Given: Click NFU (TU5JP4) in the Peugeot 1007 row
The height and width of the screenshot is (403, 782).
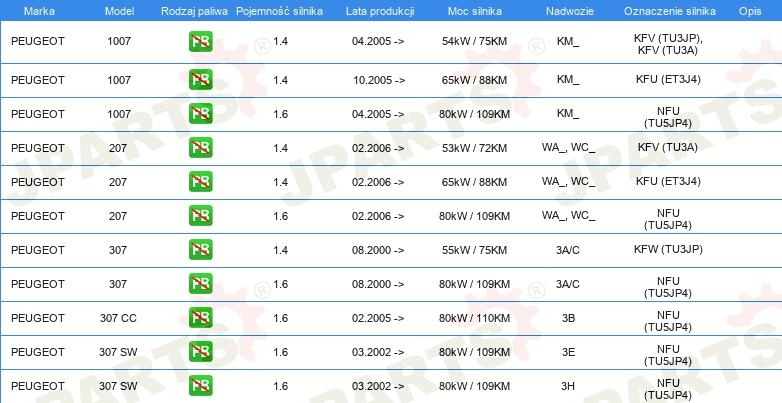Looking at the screenshot, I should point(668,117).
